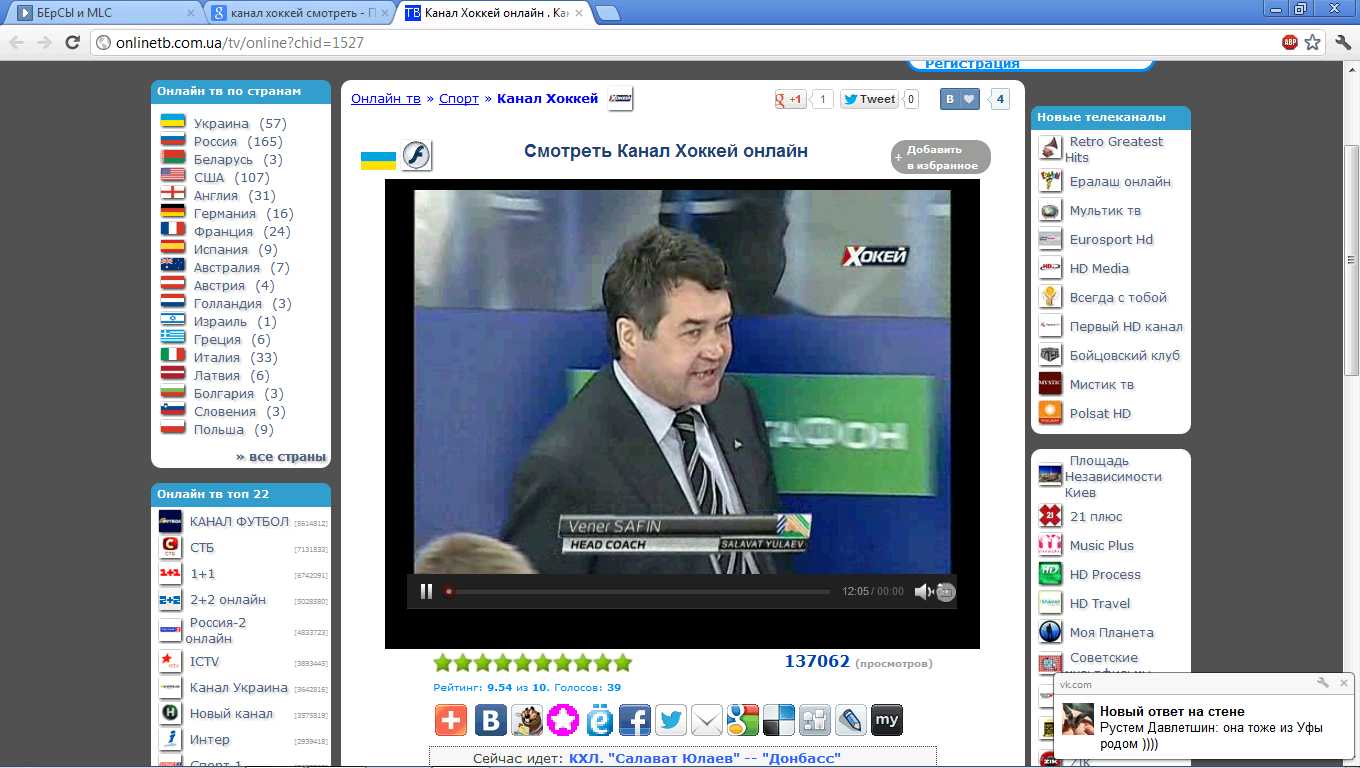Toggle fullscreen button in video player
The width and height of the screenshot is (1360, 768).
click(946, 592)
